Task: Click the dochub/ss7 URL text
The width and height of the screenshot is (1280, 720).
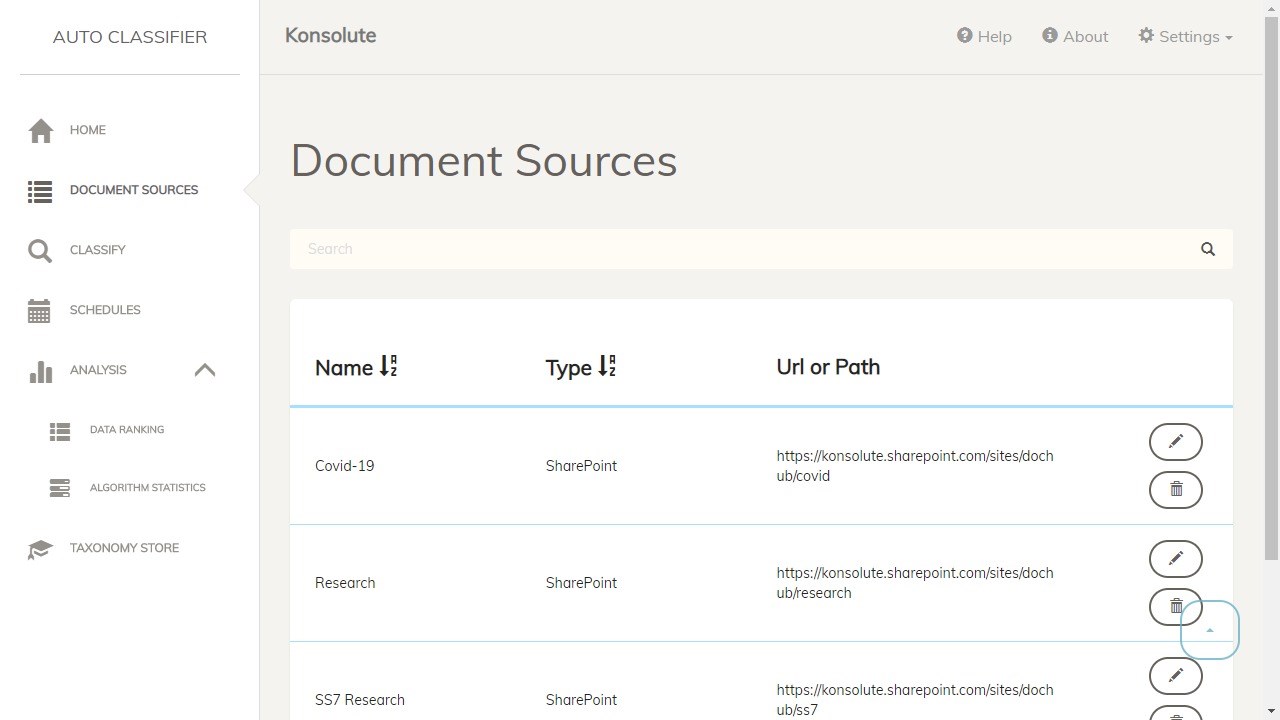Action: click(x=915, y=700)
